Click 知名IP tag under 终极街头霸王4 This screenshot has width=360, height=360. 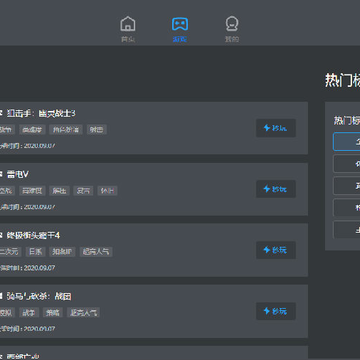pyautogui.click(x=62, y=252)
